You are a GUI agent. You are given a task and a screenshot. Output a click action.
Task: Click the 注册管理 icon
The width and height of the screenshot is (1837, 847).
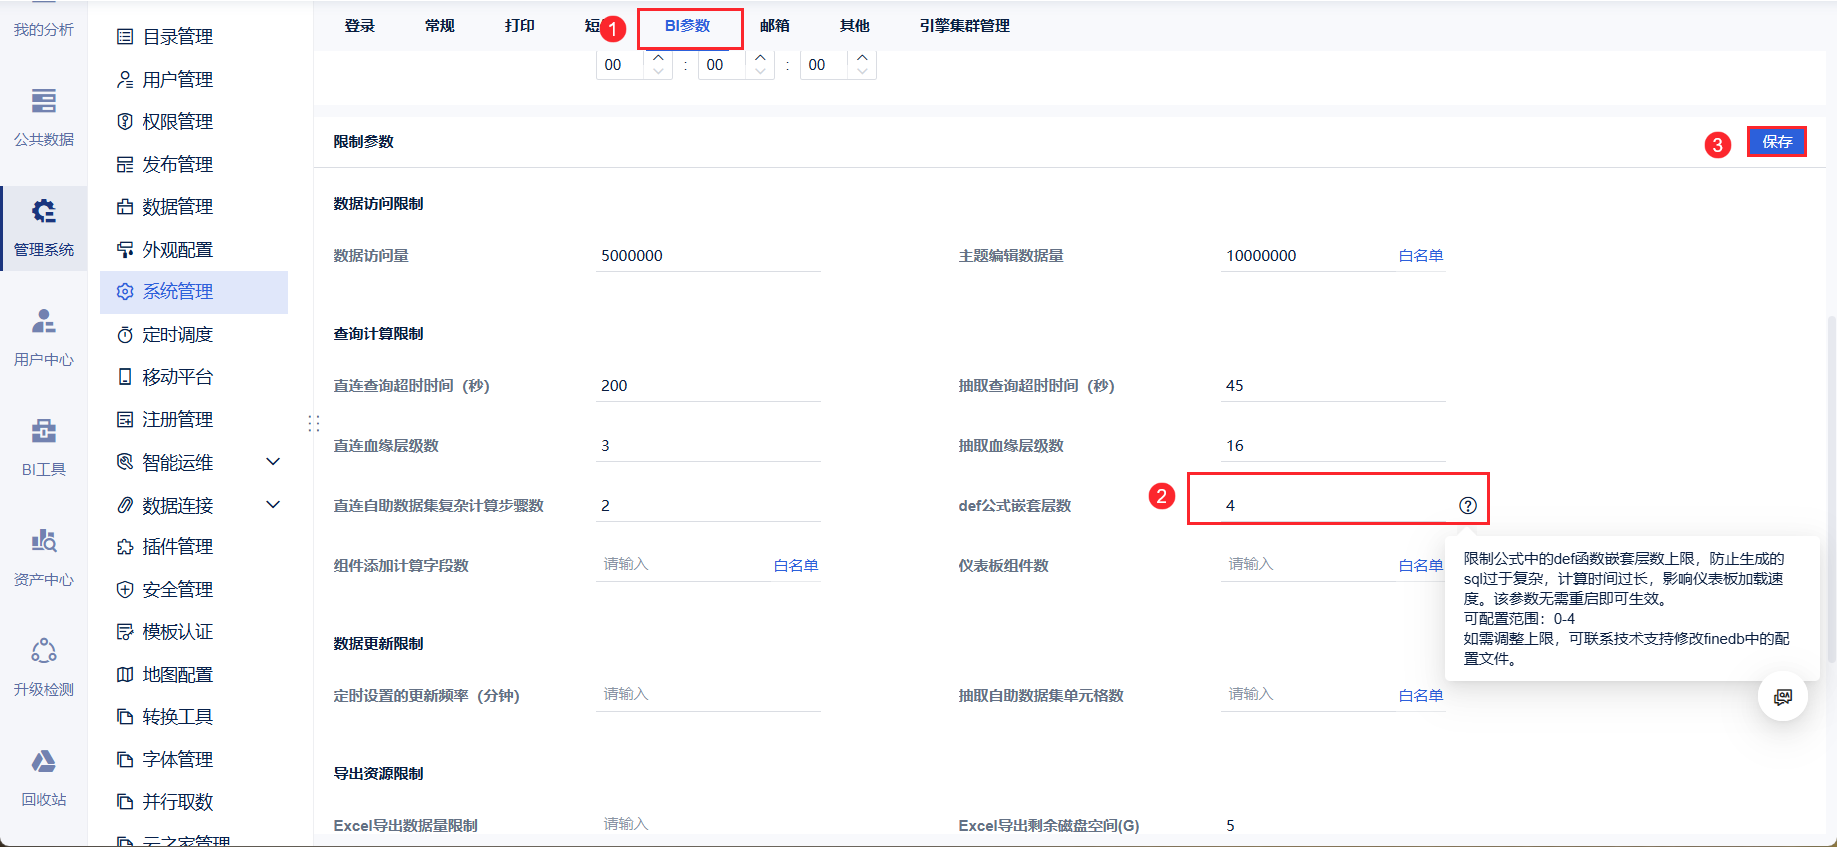(125, 420)
